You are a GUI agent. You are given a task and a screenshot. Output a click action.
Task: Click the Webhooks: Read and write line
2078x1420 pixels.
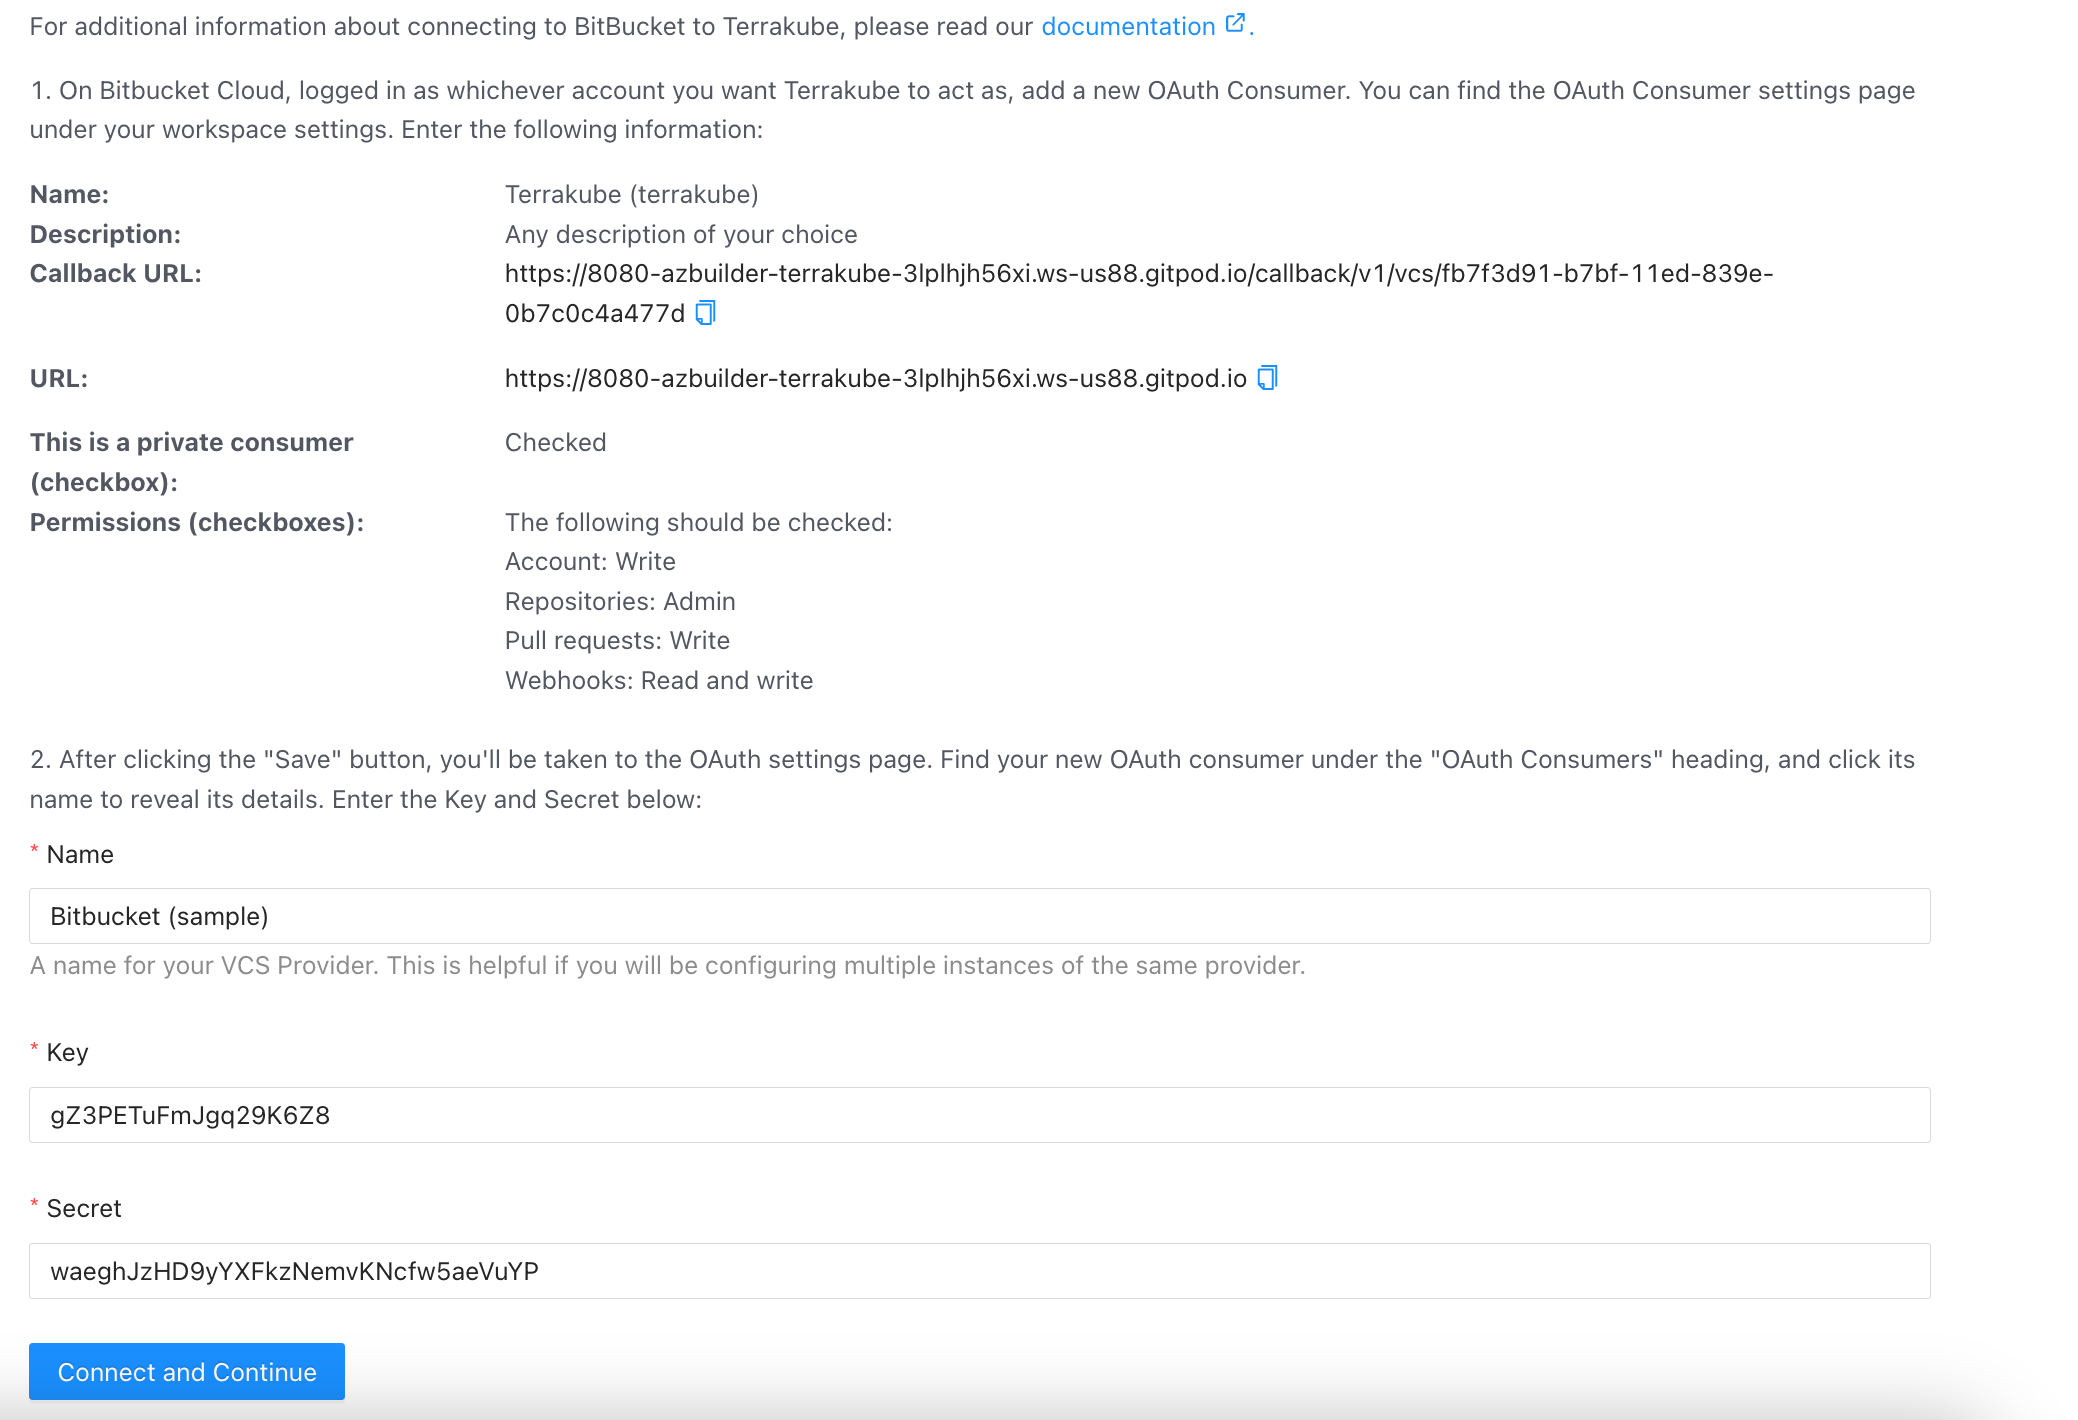(658, 681)
